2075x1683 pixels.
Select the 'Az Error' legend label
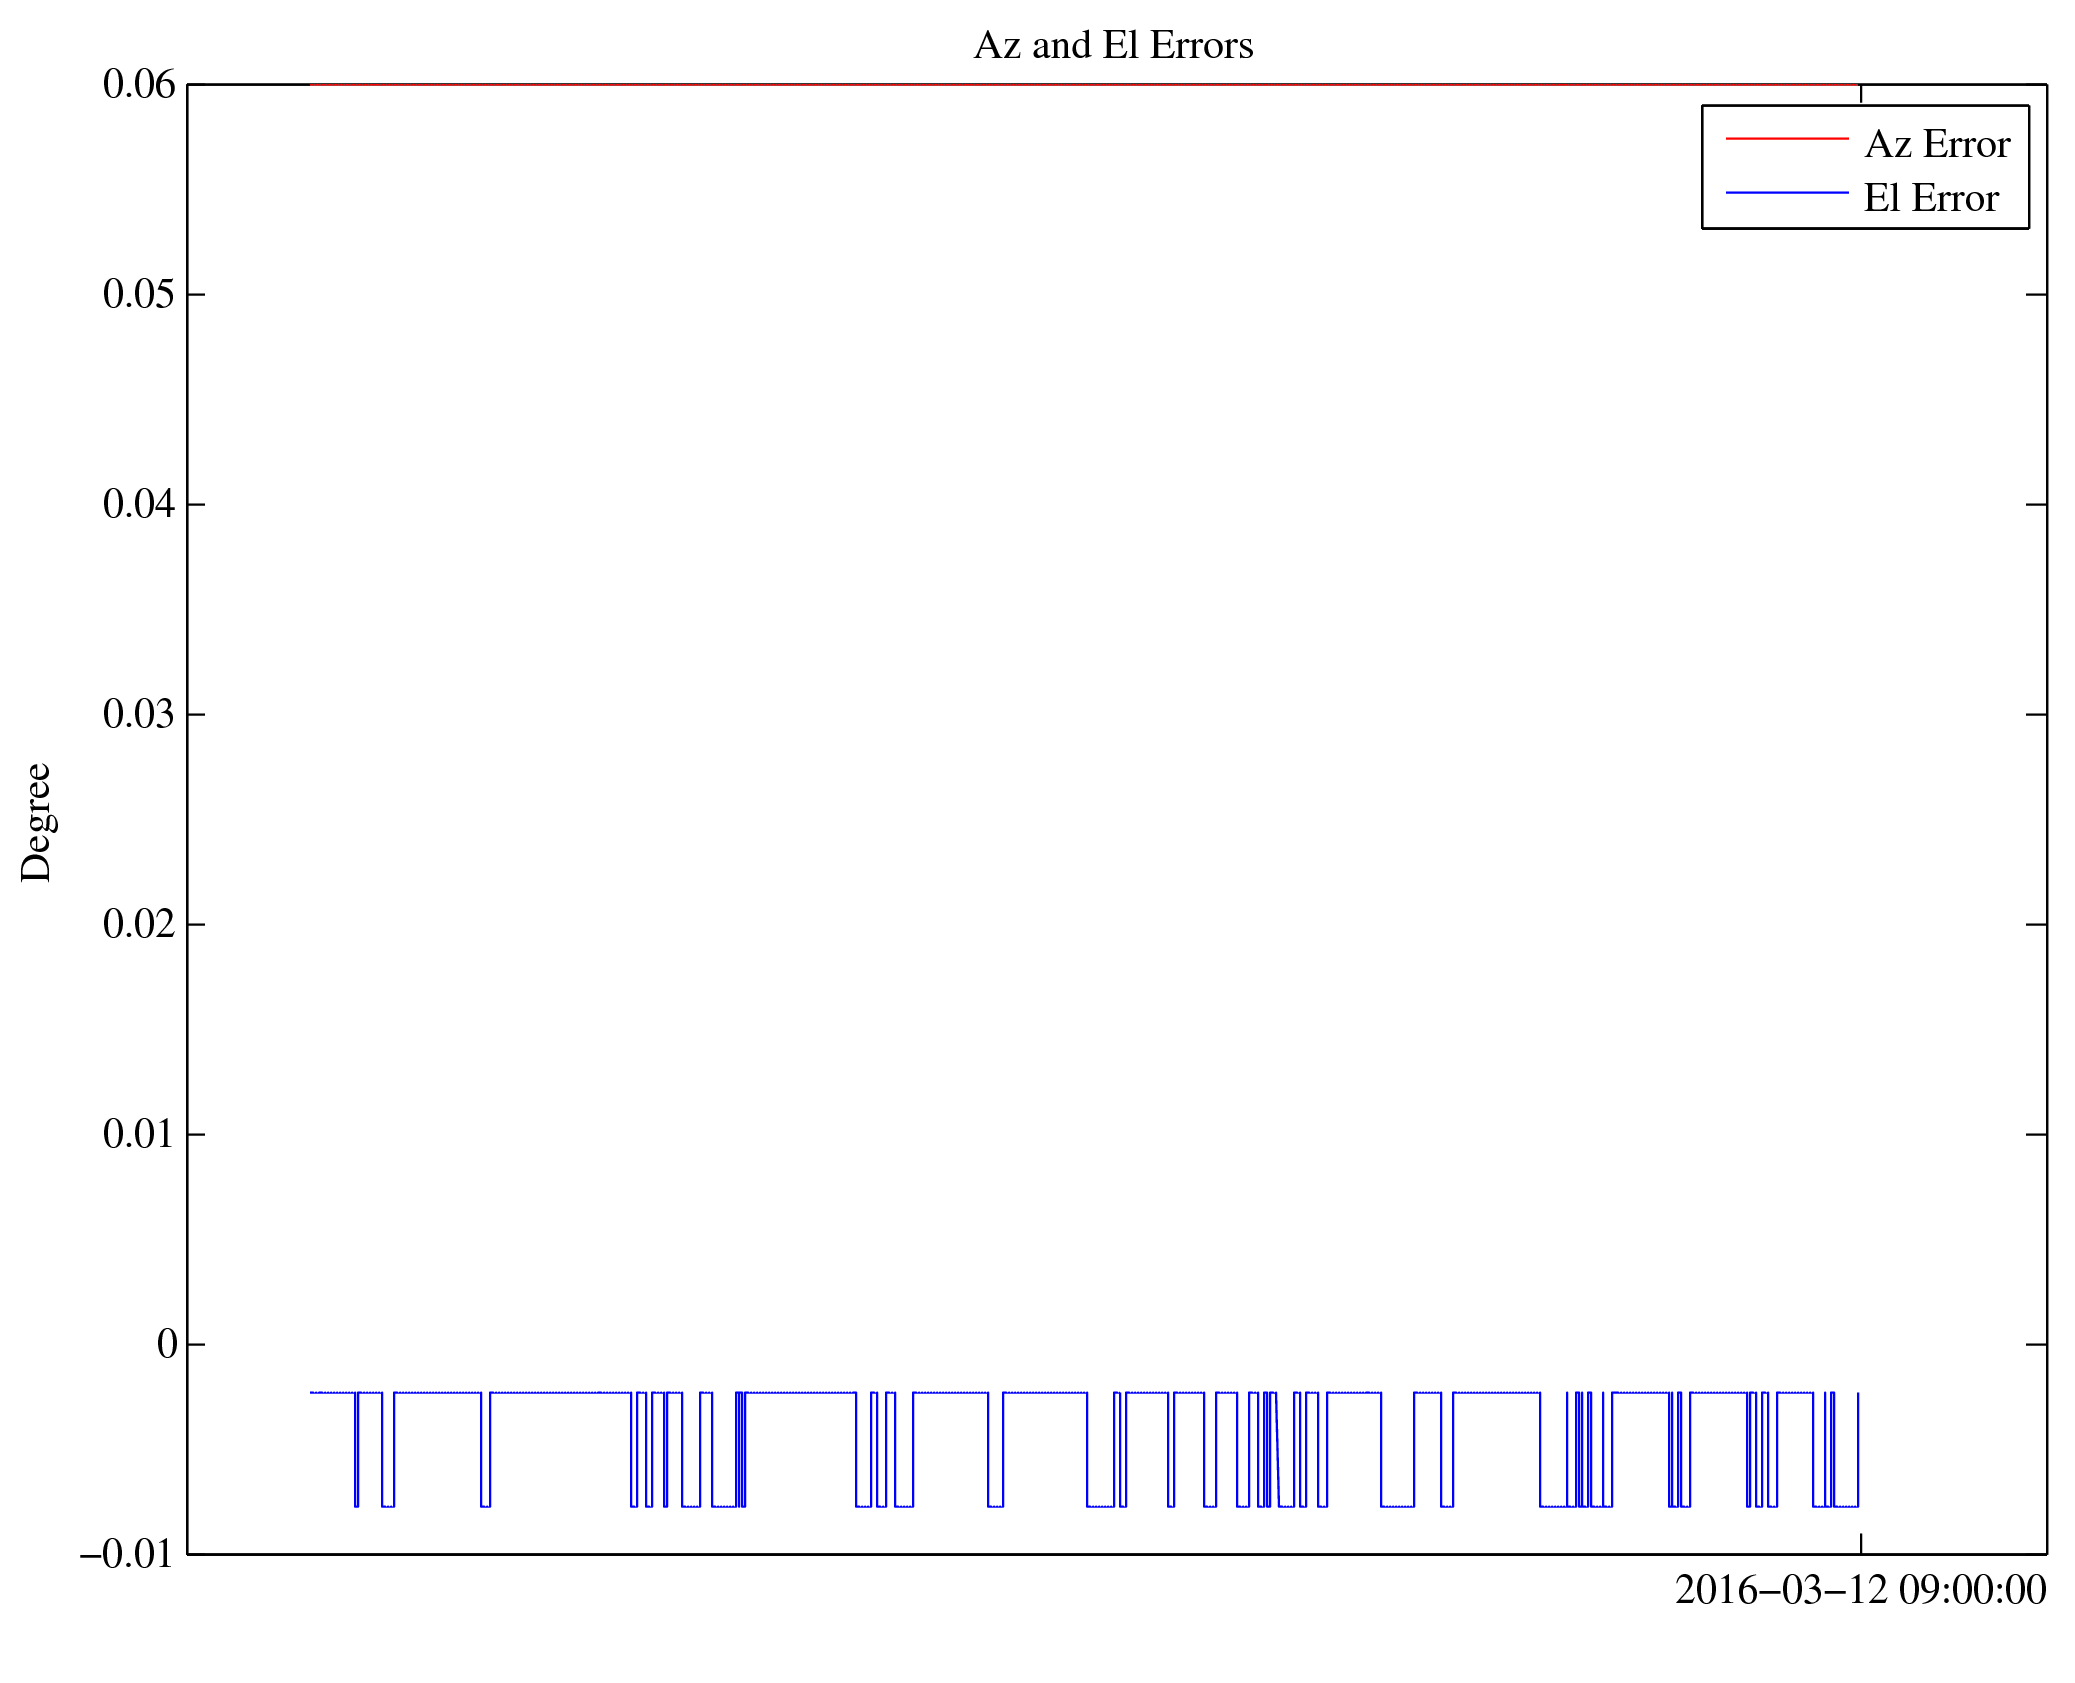click(x=1936, y=144)
